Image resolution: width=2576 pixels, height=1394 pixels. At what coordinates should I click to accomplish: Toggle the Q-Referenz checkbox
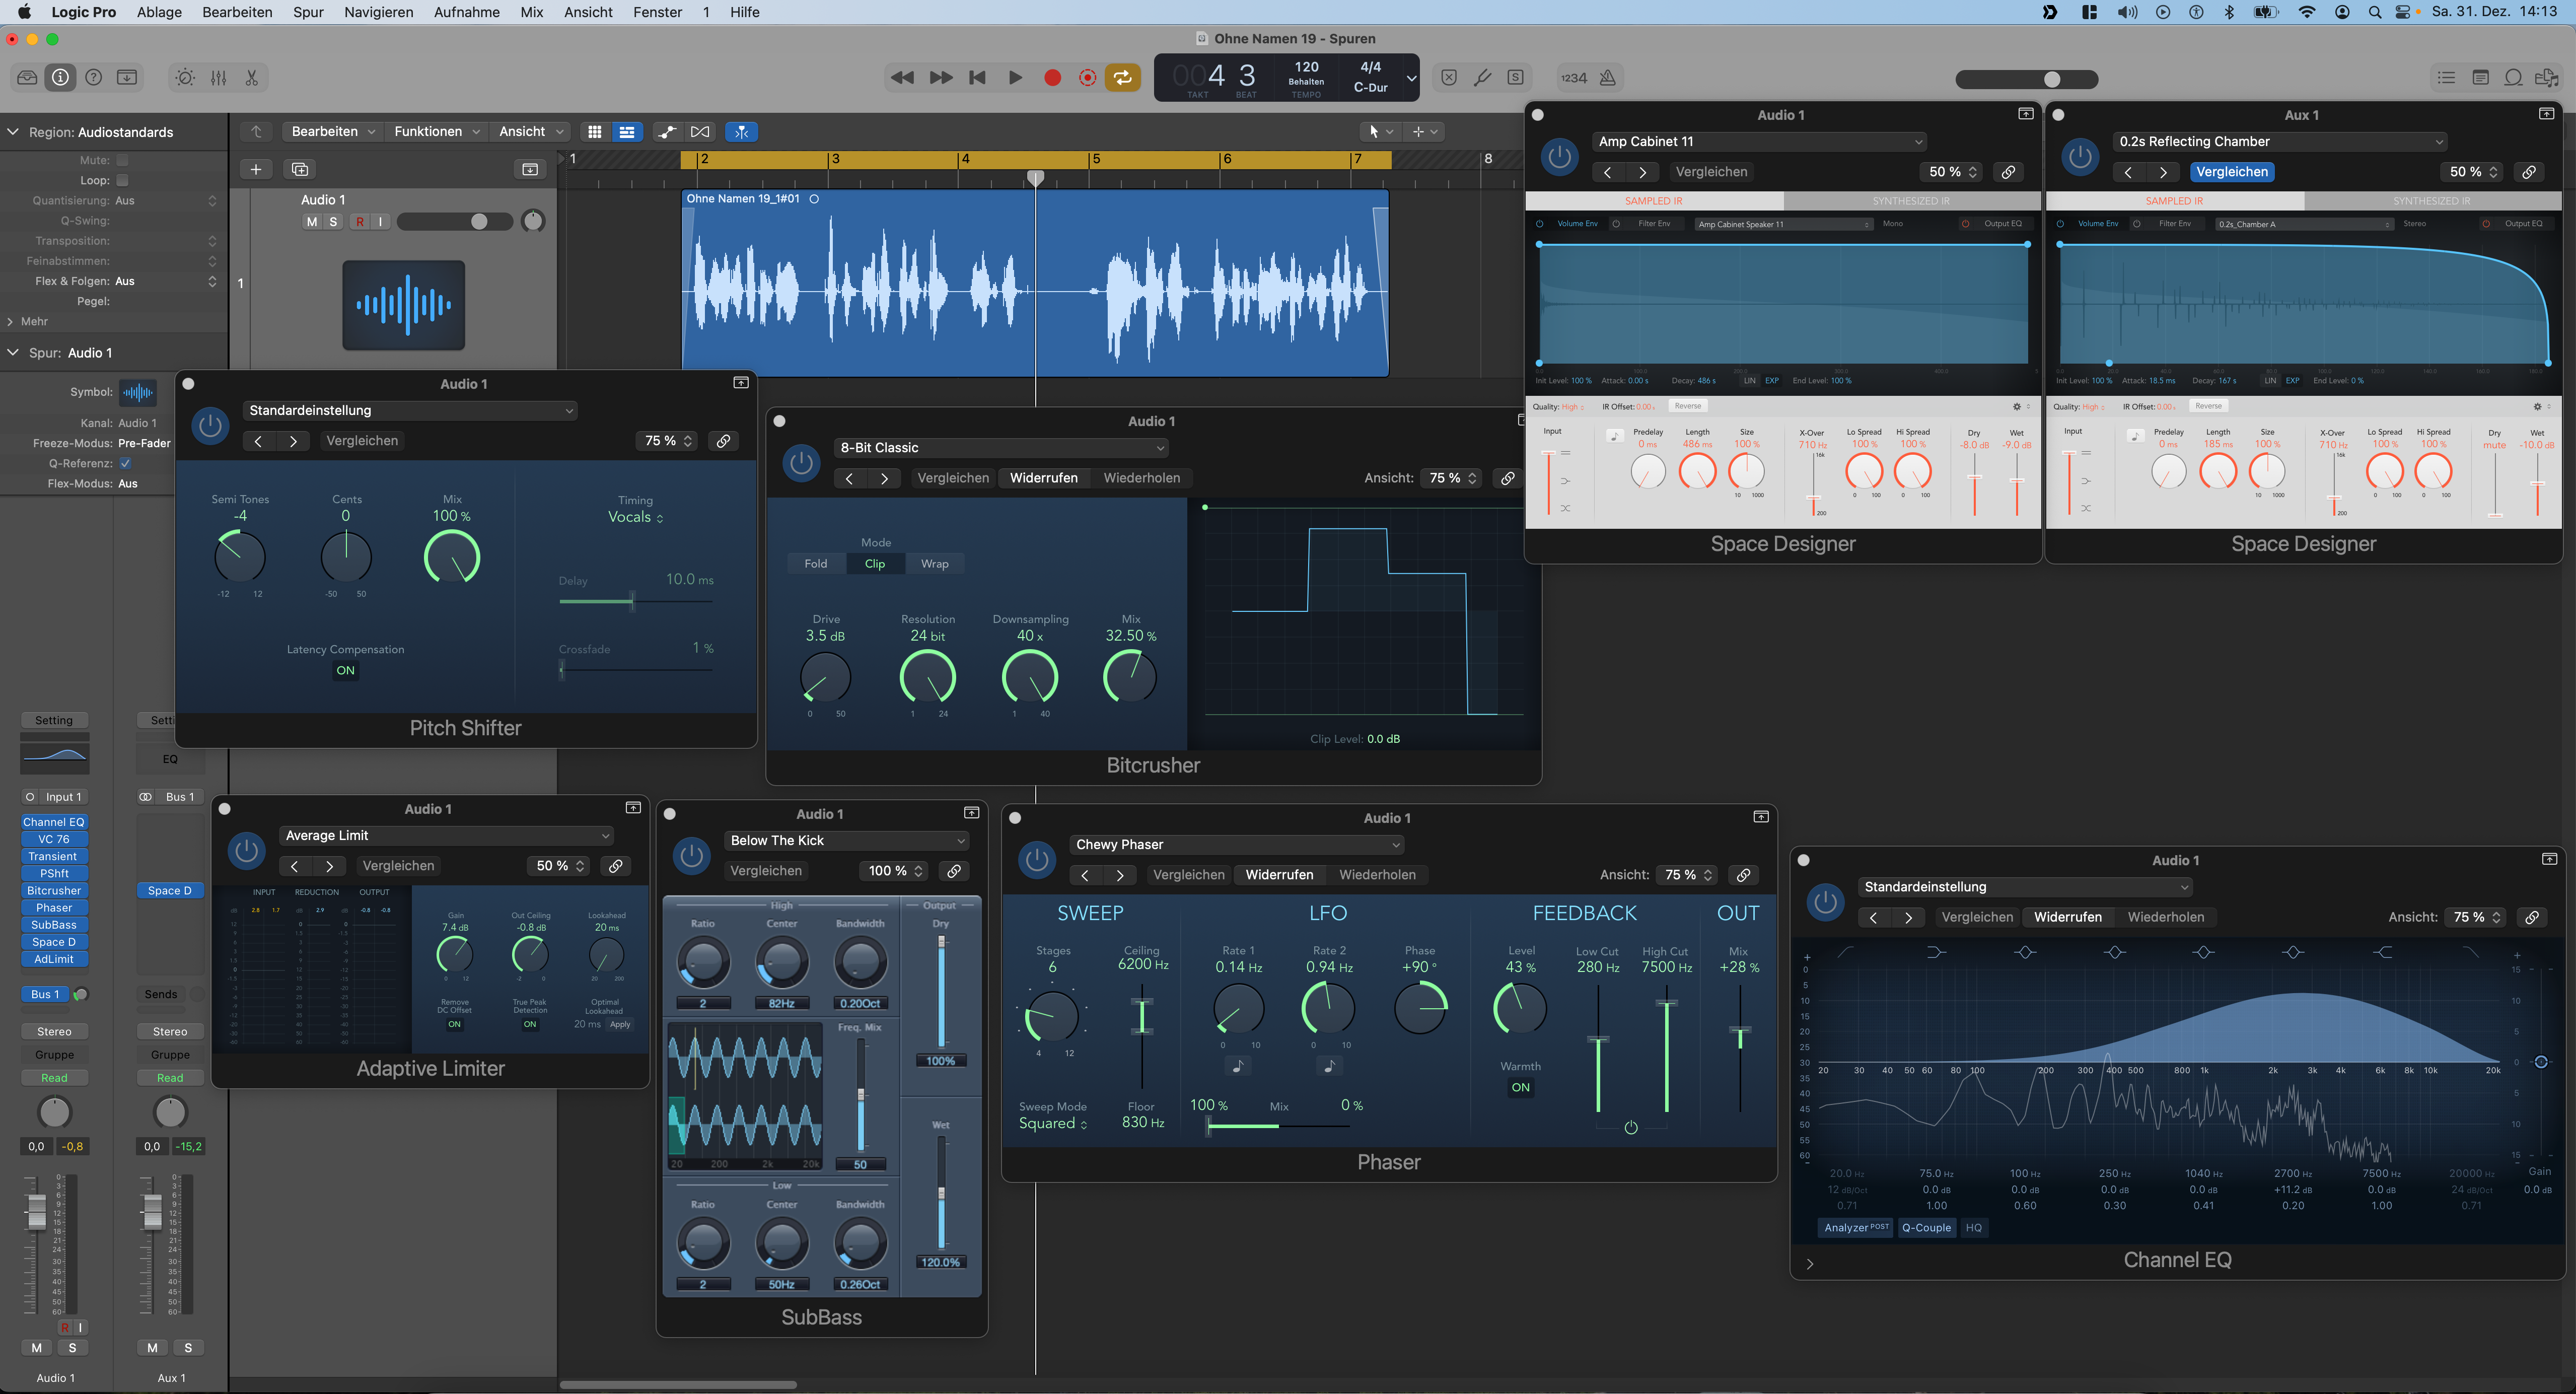(125, 463)
